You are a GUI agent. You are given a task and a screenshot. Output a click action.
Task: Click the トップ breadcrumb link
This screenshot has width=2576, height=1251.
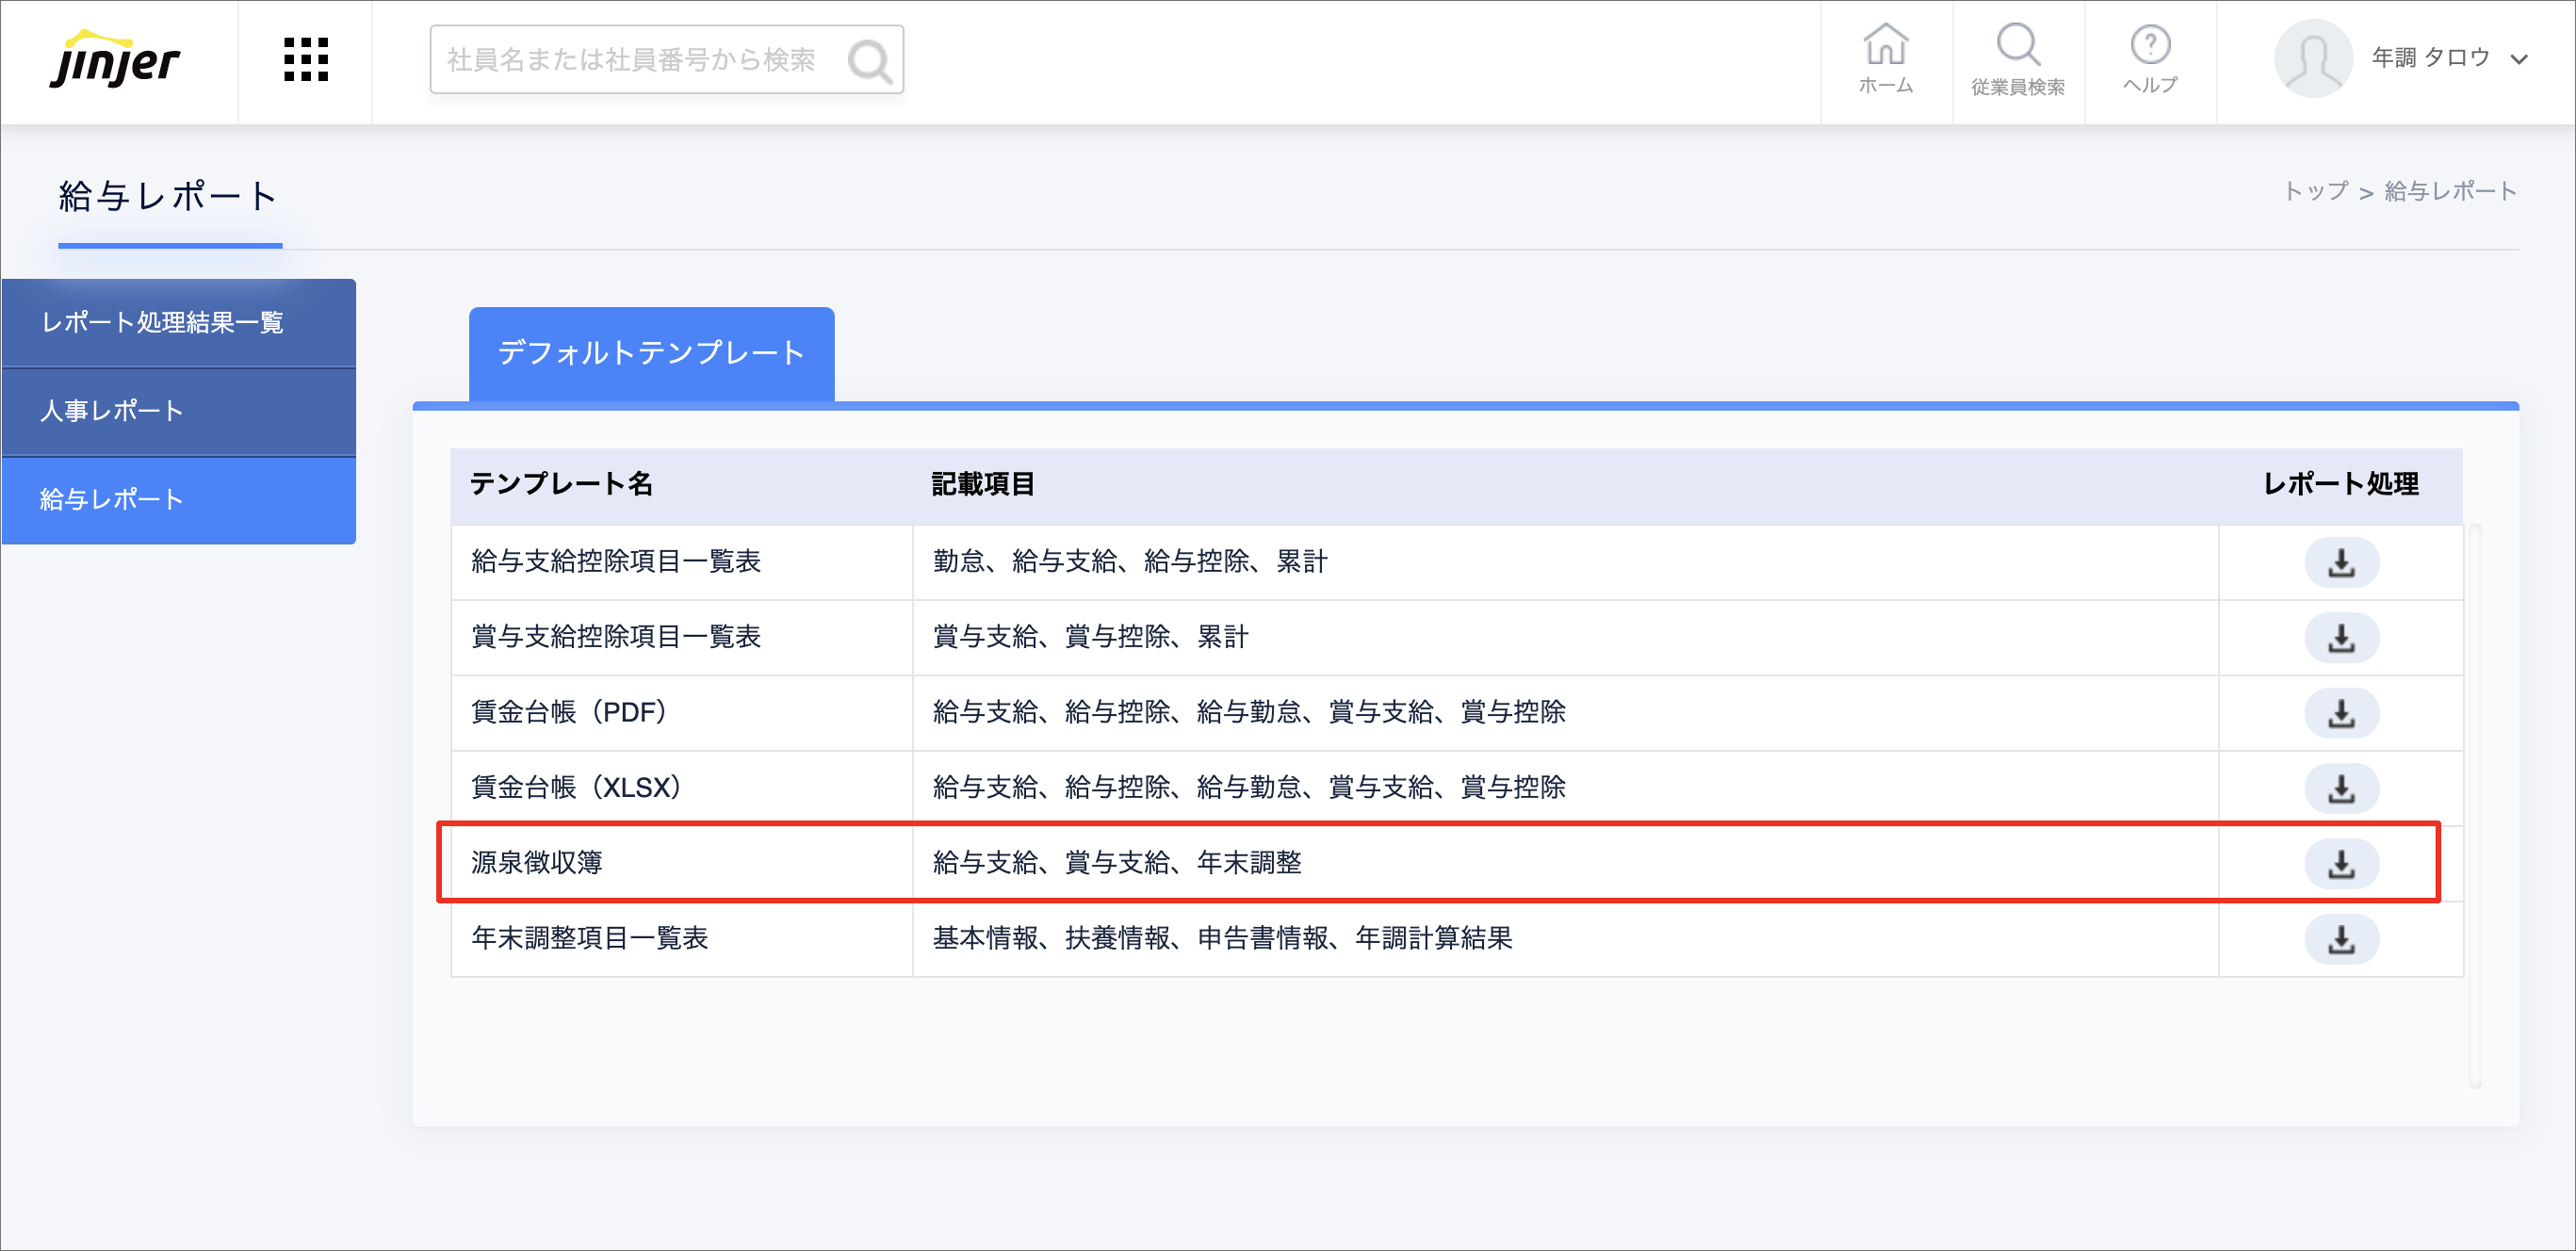tap(2315, 191)
